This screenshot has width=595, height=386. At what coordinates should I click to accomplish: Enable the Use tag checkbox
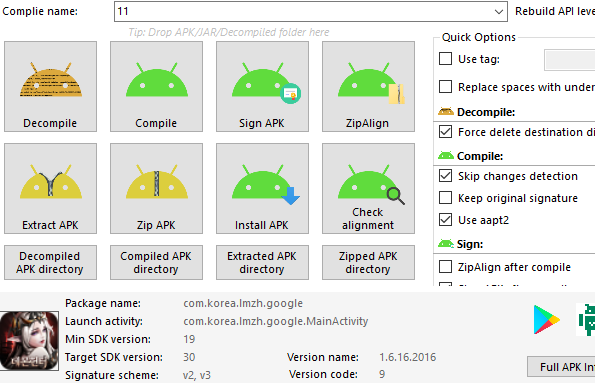pyautogui.click(x=445, y=59)
